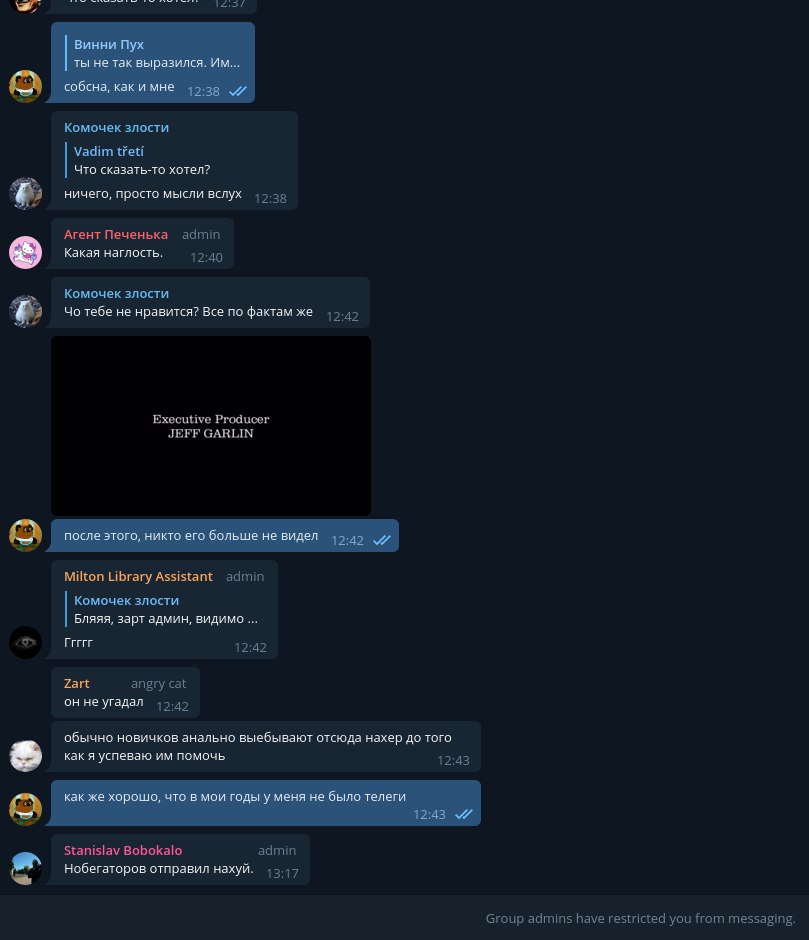Click the black eye avatar of Milton Library Assistant
Screen dimensions: 809x940
tap(25, 643)
